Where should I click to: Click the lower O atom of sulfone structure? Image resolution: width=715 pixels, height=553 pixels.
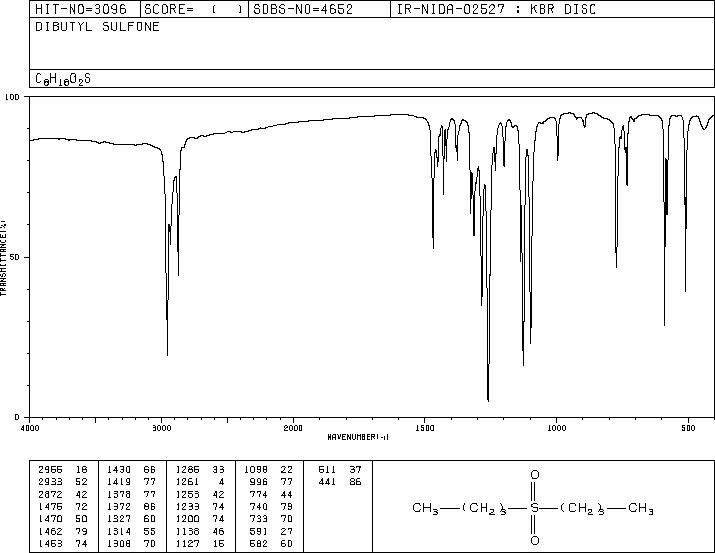(x=534, y=541)
